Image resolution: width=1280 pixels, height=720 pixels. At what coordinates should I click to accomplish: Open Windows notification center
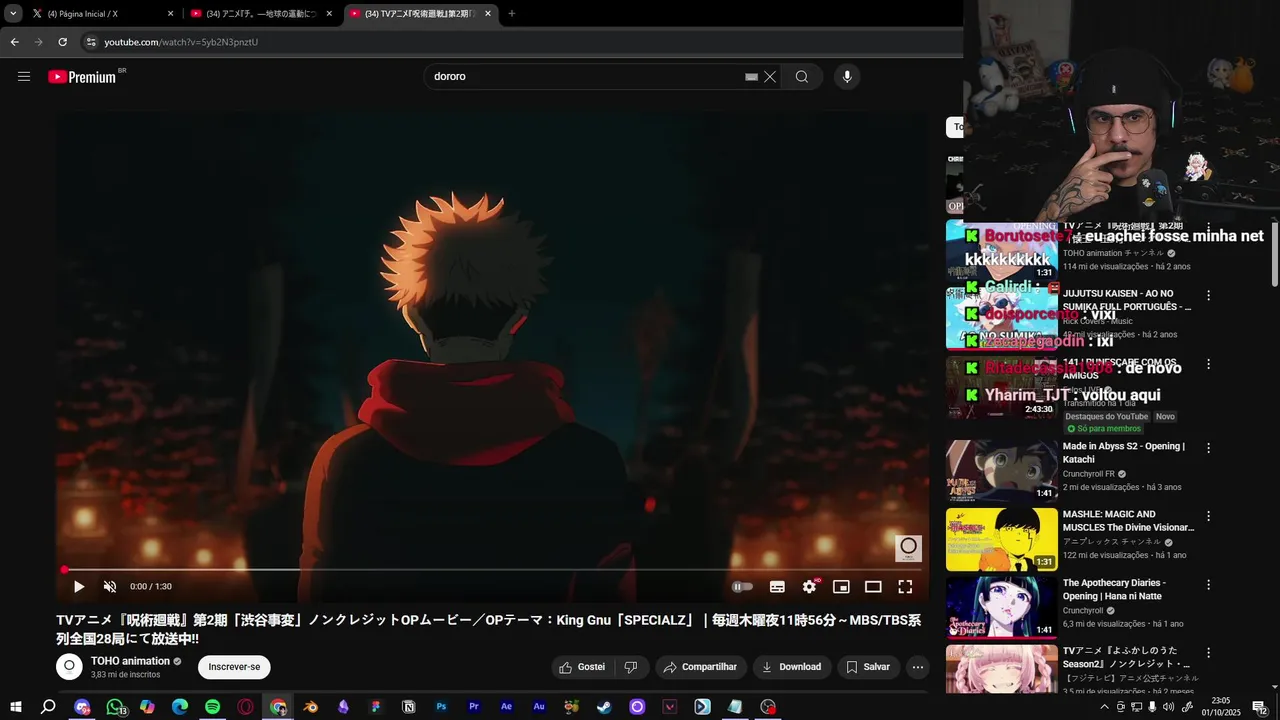[x=1260, y=707]
